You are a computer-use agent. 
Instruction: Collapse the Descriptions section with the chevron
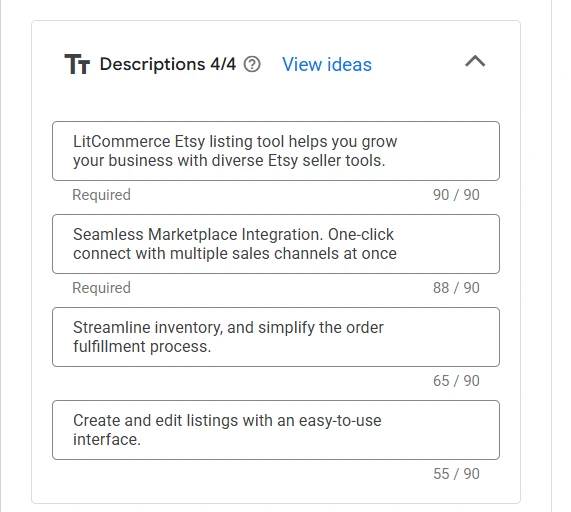[475, 61]
